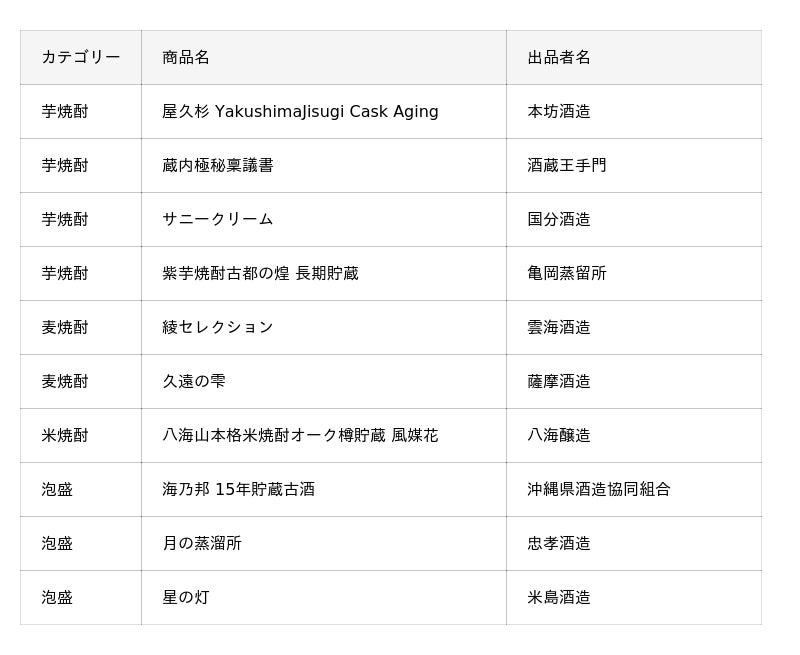The width and height of the screenshot is (800, 655).
Task: Select 紫芋焼酎古都の煌 長期貯蔵 product cell
Action: pyautogui.click(x=260, y=273)
